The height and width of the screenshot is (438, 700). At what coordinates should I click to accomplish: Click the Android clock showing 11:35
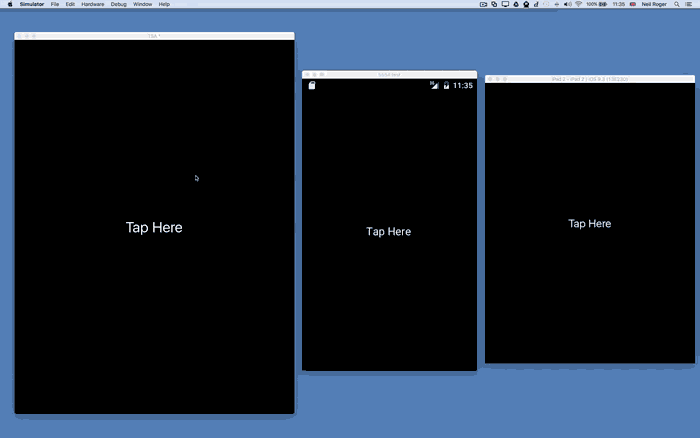463,86
